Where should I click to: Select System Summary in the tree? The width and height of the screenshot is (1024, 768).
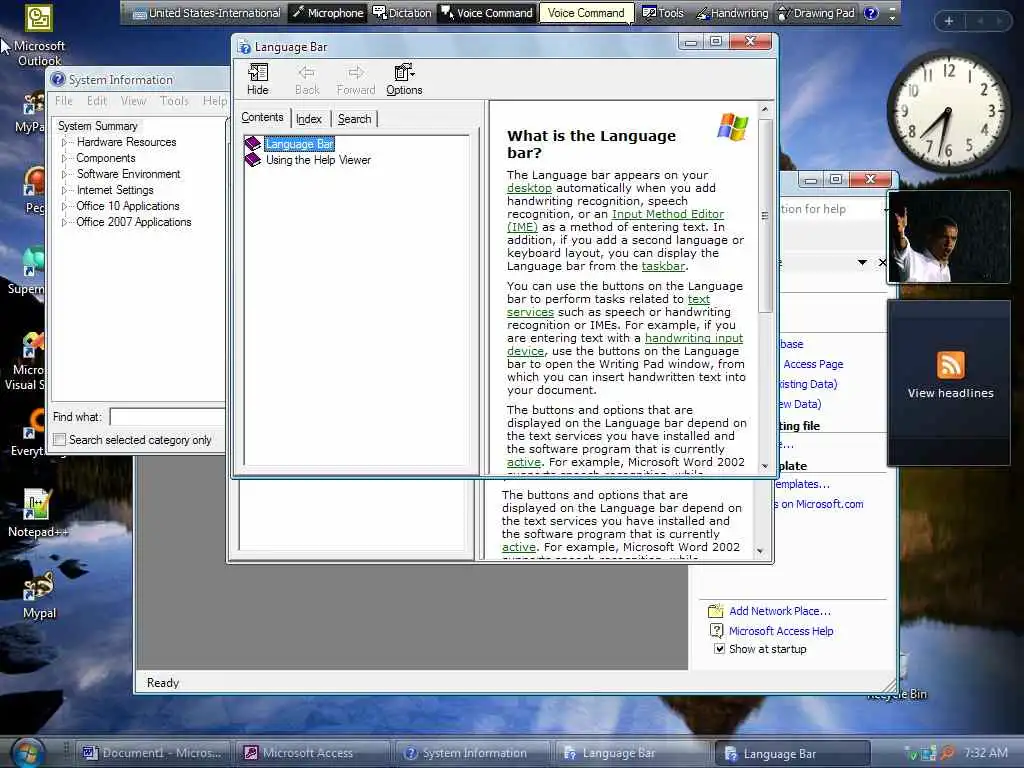pyautogui.click(x=97, y=126)
